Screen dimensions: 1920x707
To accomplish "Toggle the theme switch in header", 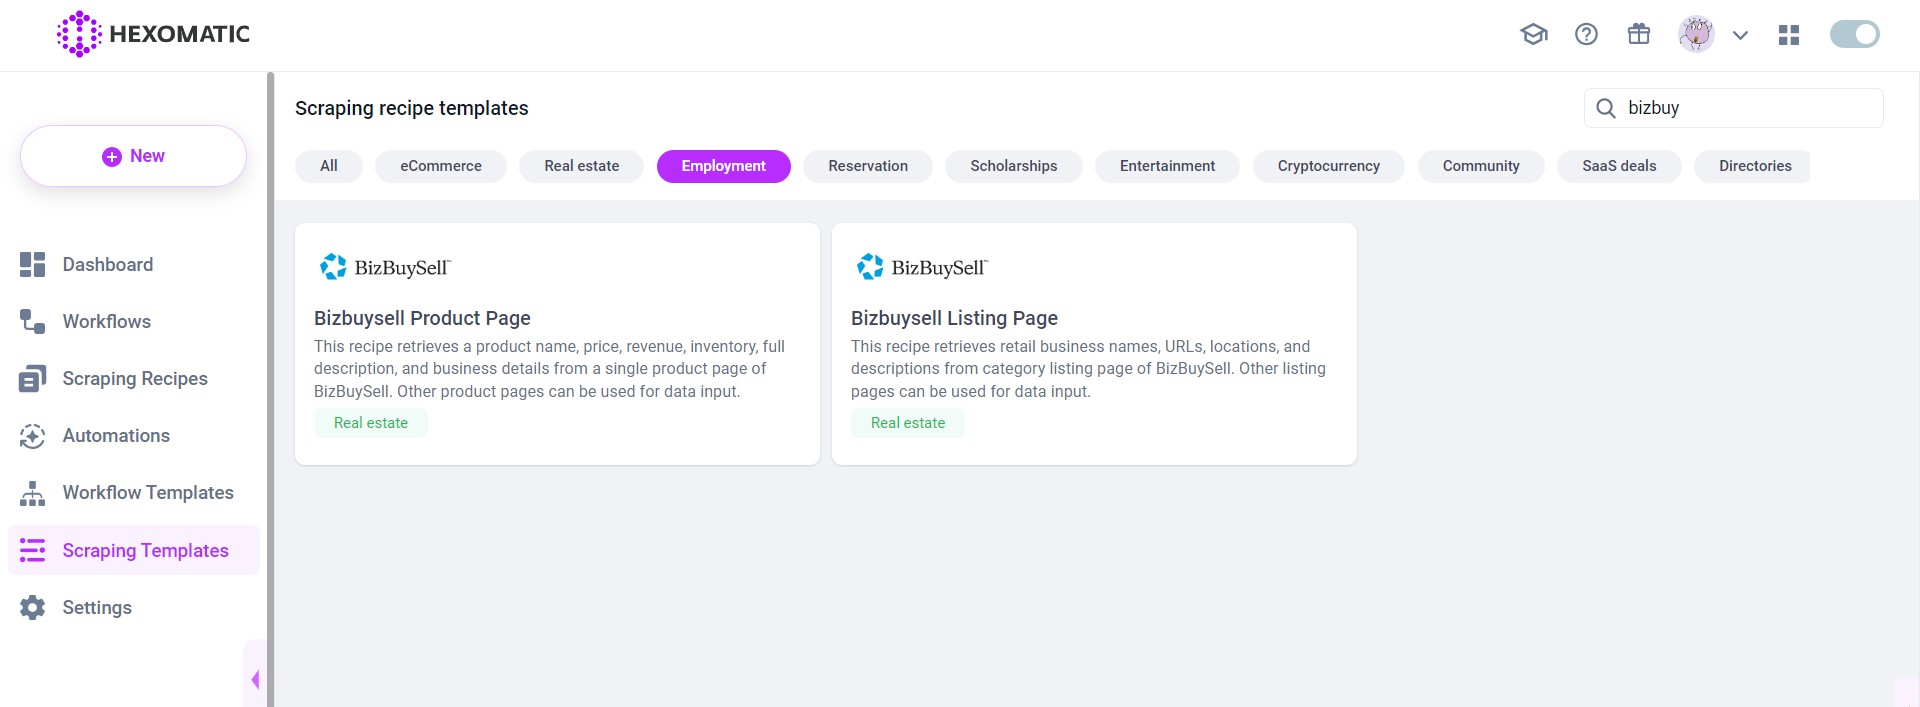I will (1854, 35).
